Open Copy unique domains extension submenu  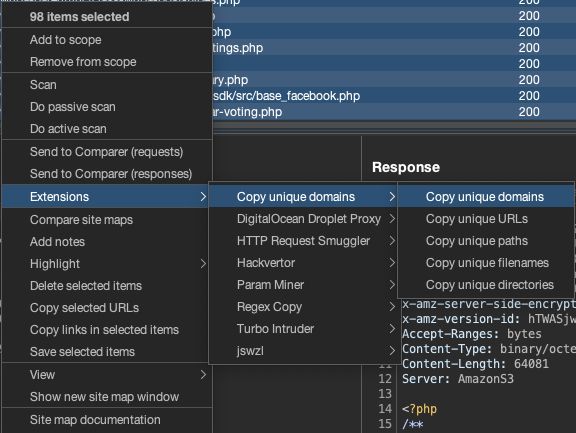pos(303,196)
